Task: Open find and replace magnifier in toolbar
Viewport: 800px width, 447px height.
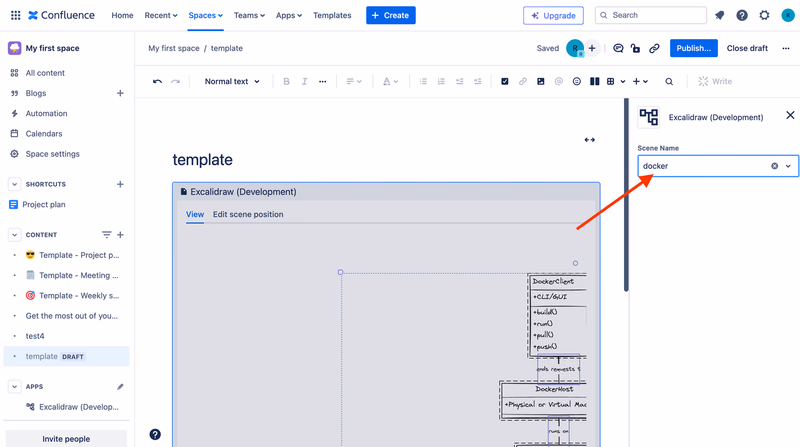Action: pos(669,81)
